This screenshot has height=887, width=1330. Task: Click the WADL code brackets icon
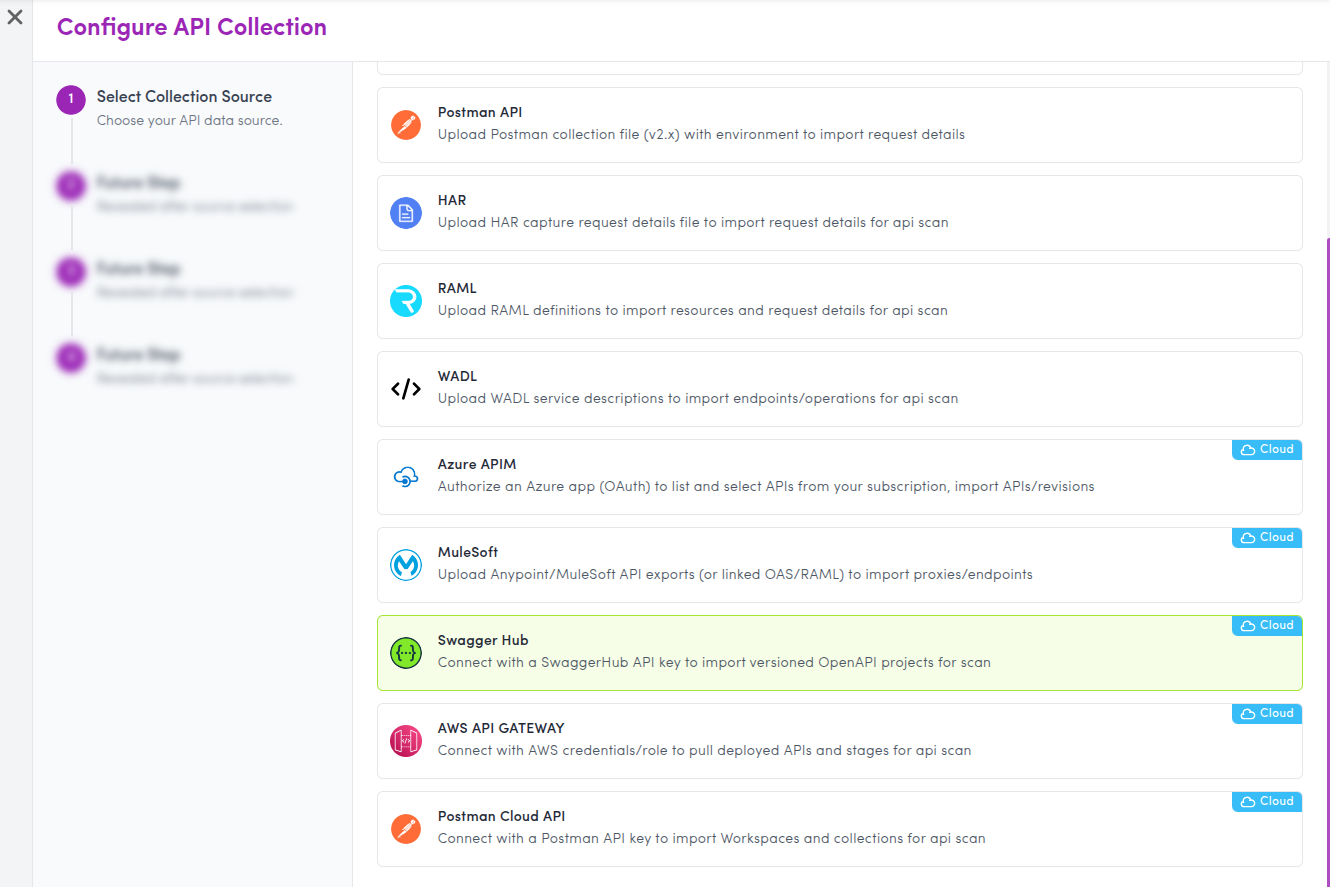pyautogui.click(x=405, y=389)
